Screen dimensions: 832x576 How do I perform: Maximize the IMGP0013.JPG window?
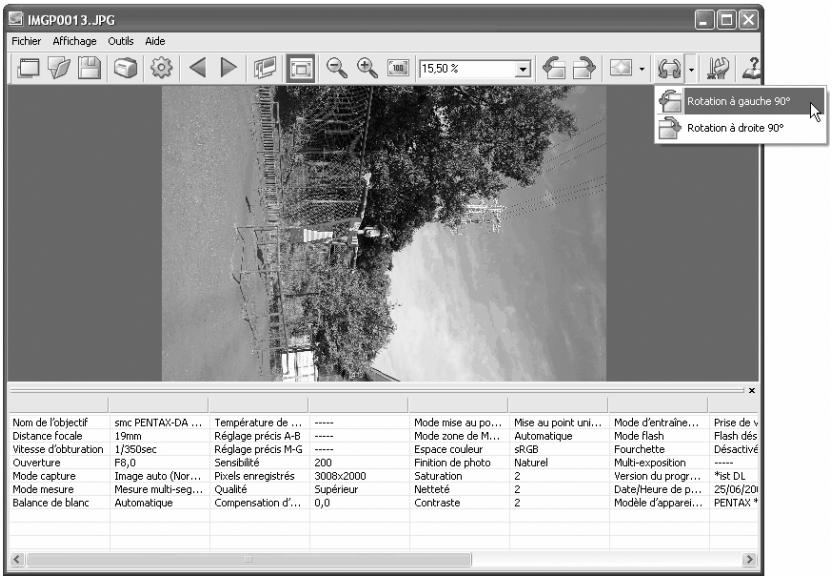pyautogui.click(x=726, y=20)
